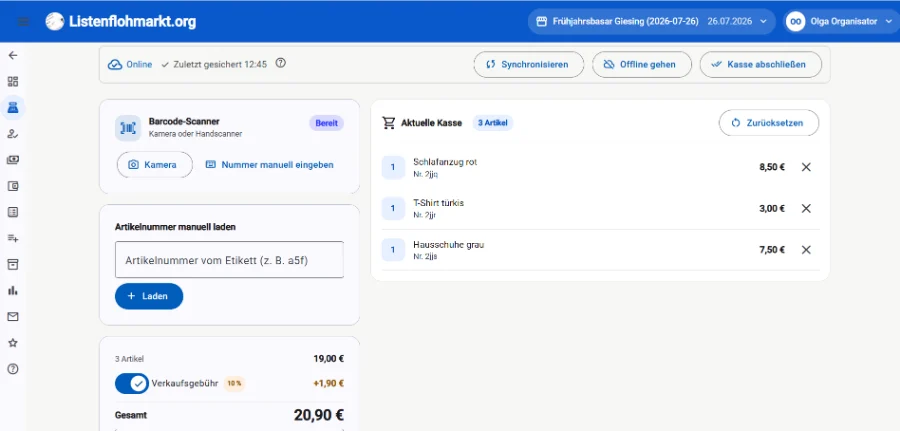Open the bar chart statistics sidebar icon
The height and width of the screenshot is (431, 900).
[x=13, y=290]
